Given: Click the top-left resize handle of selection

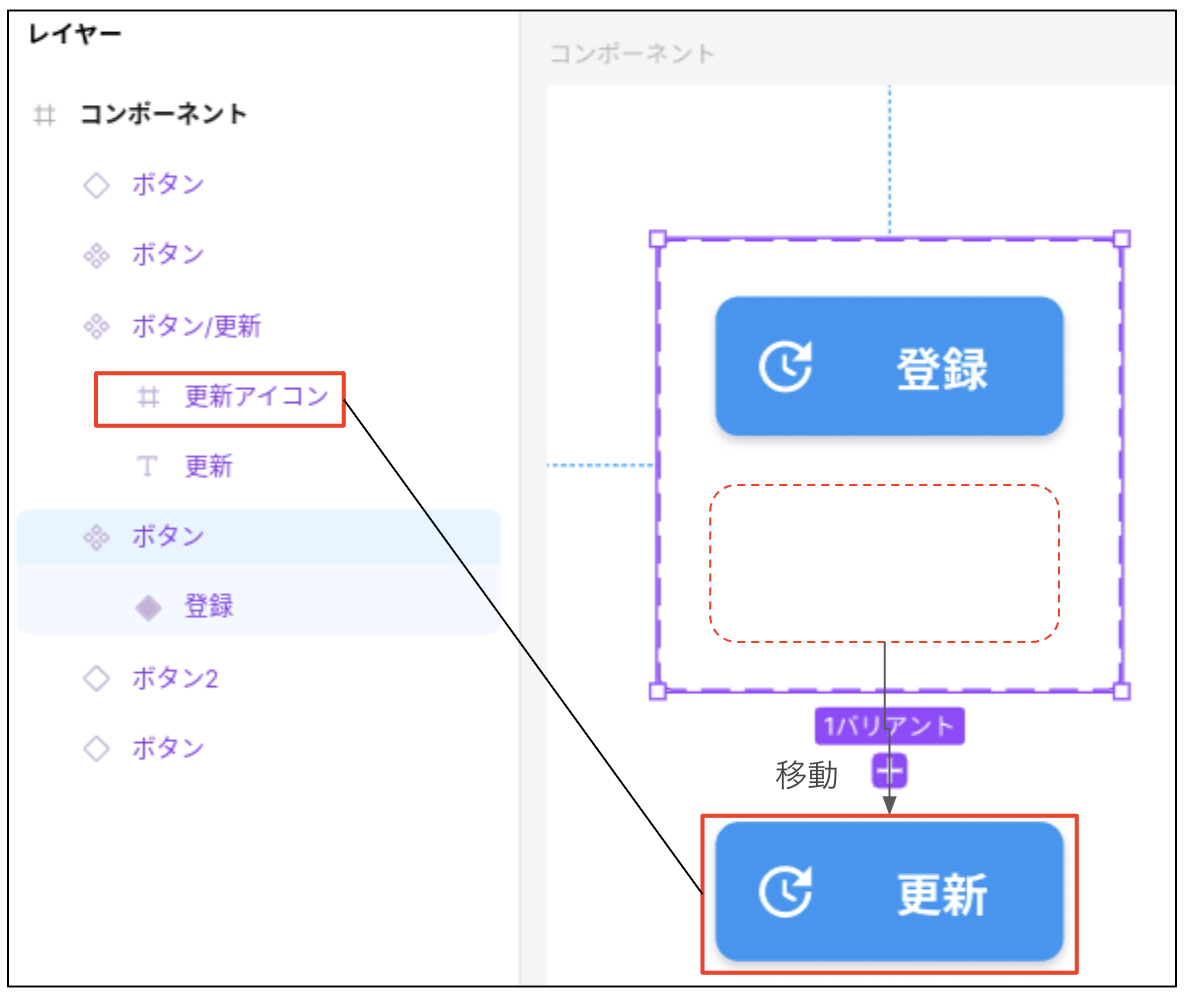Looking at the screenshot, I should 658,239.
